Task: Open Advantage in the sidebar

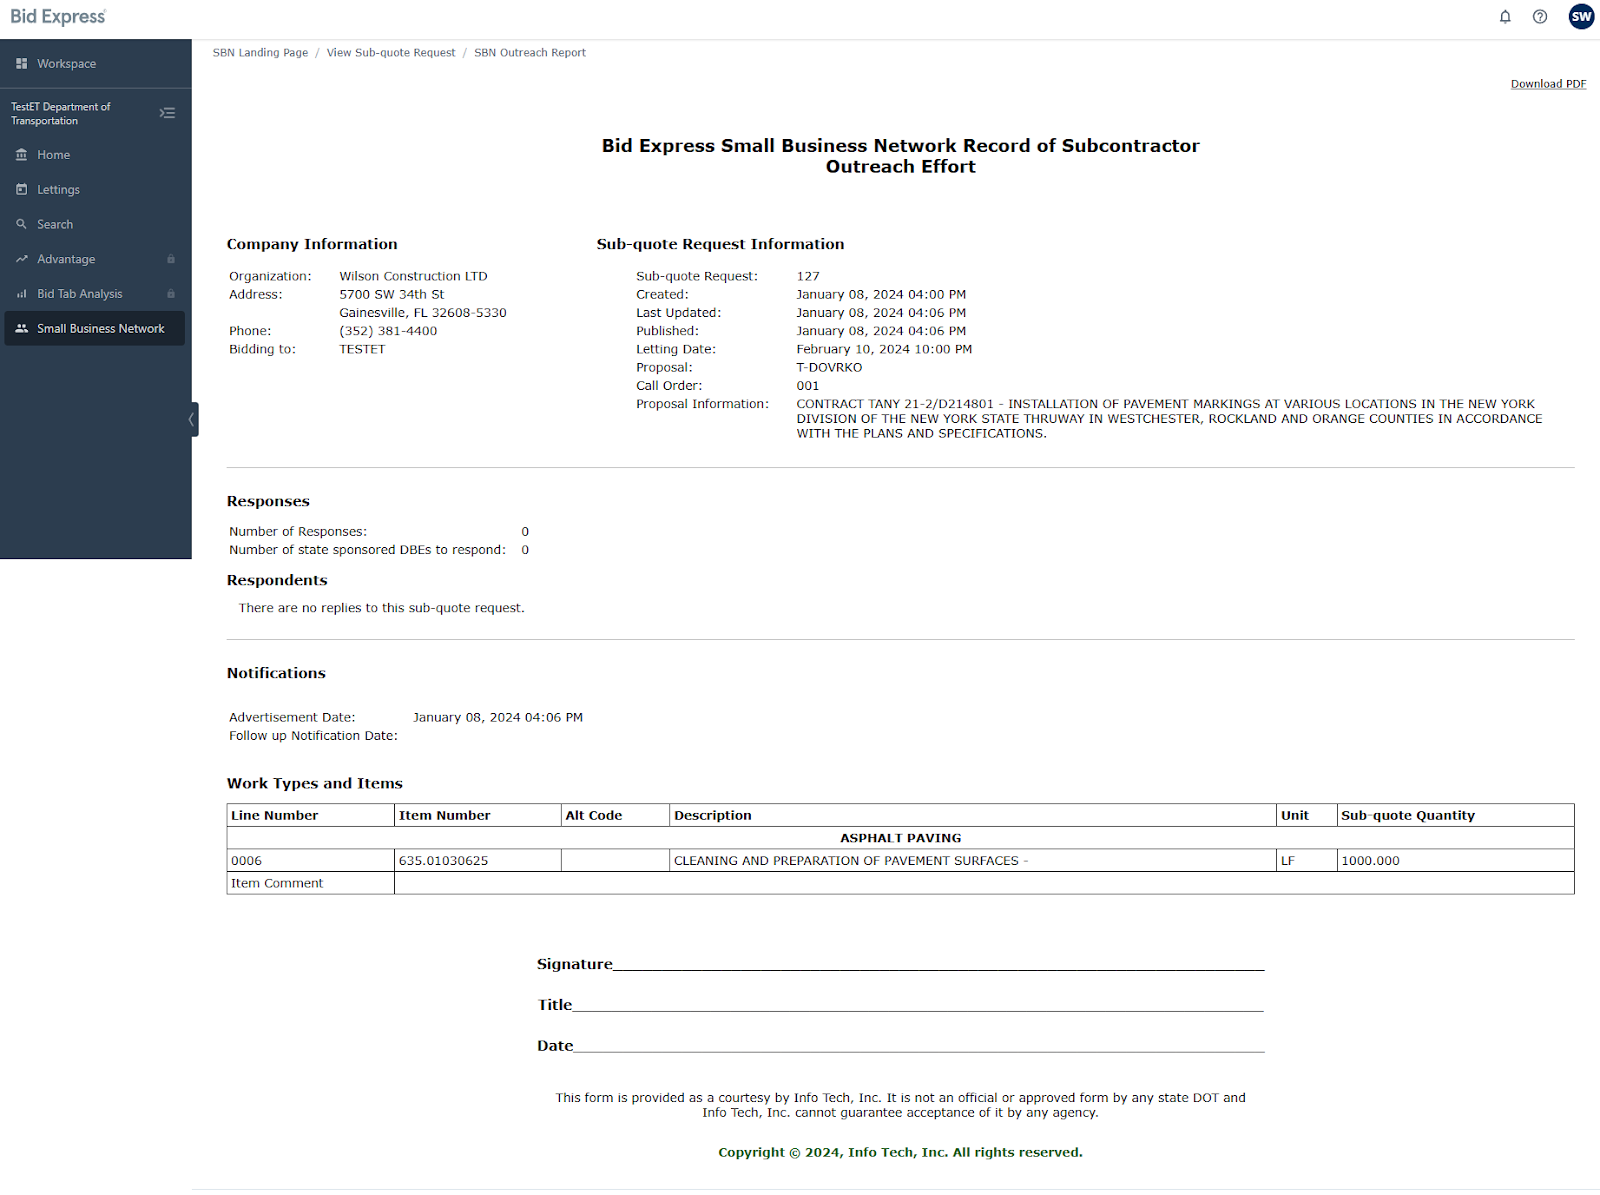Action: coord(66,260)
